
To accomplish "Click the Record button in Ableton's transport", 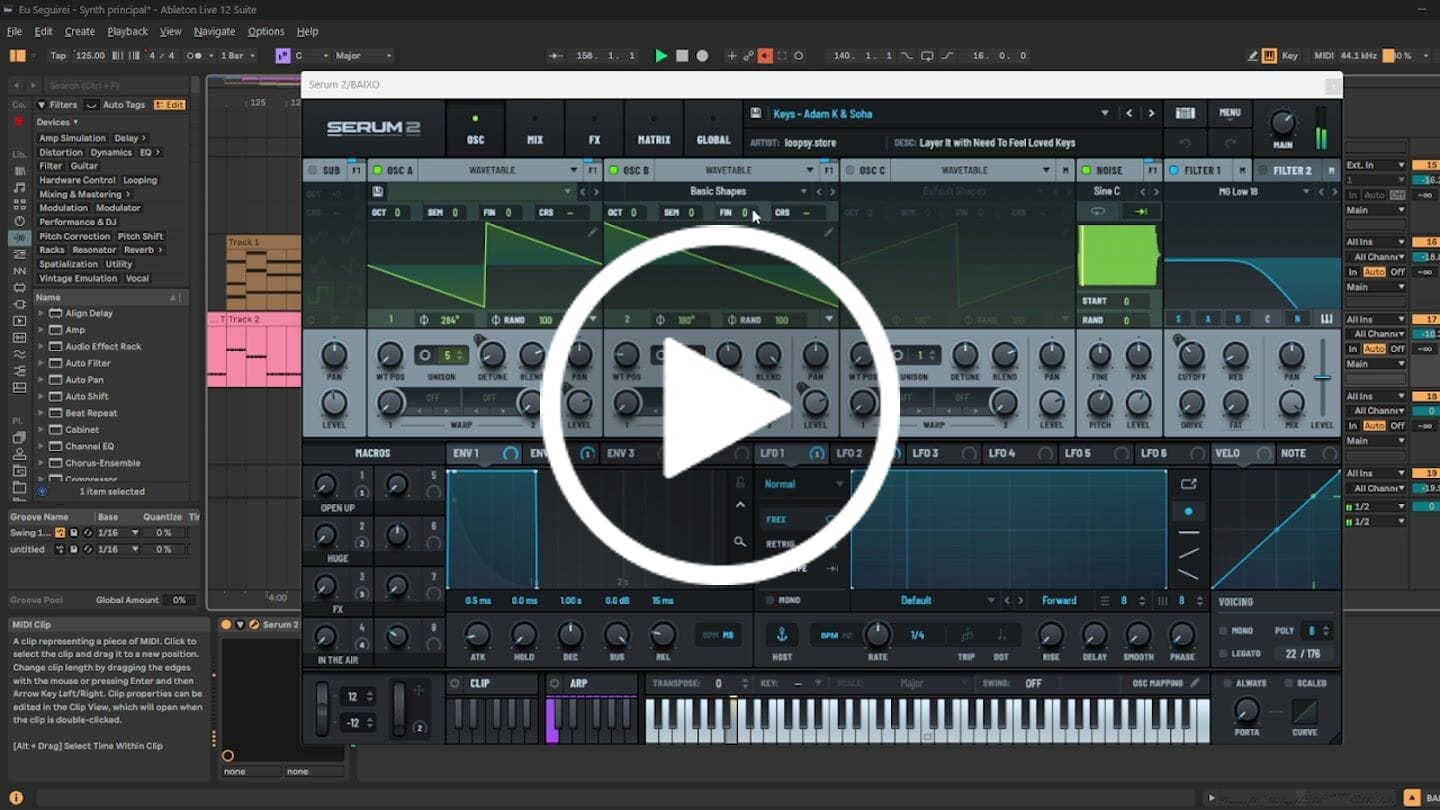I will (702, 56).
